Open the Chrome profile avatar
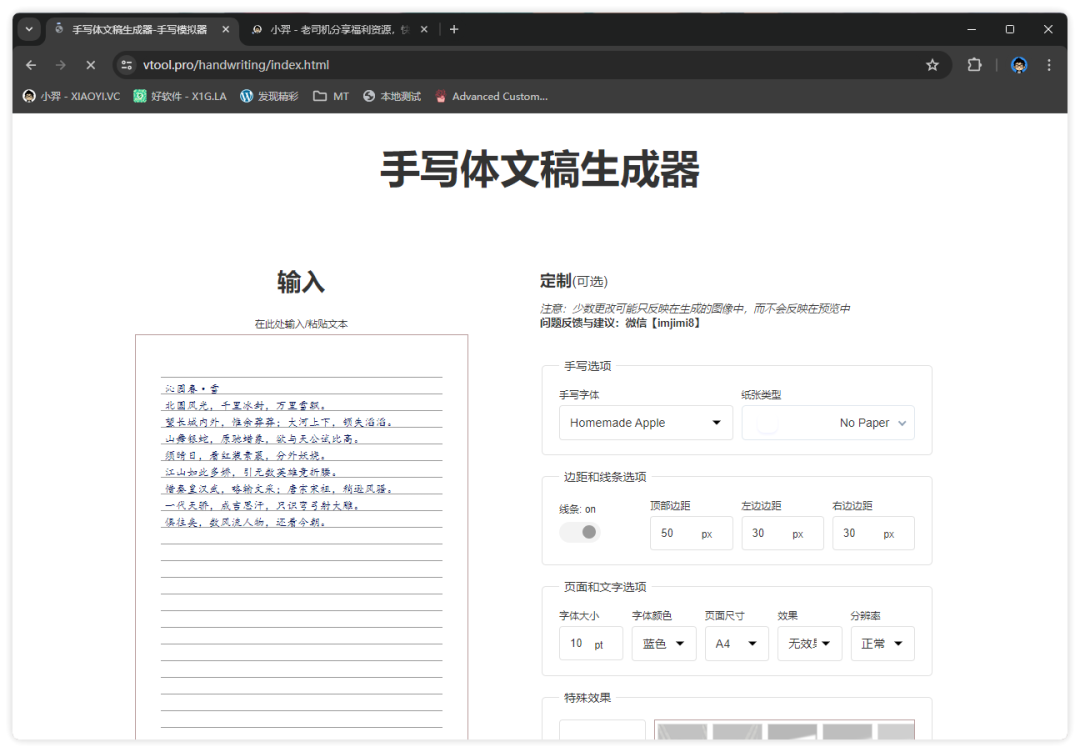Screen dimensions: 1080x752 pyautogui.click(x=1019, y=65)
